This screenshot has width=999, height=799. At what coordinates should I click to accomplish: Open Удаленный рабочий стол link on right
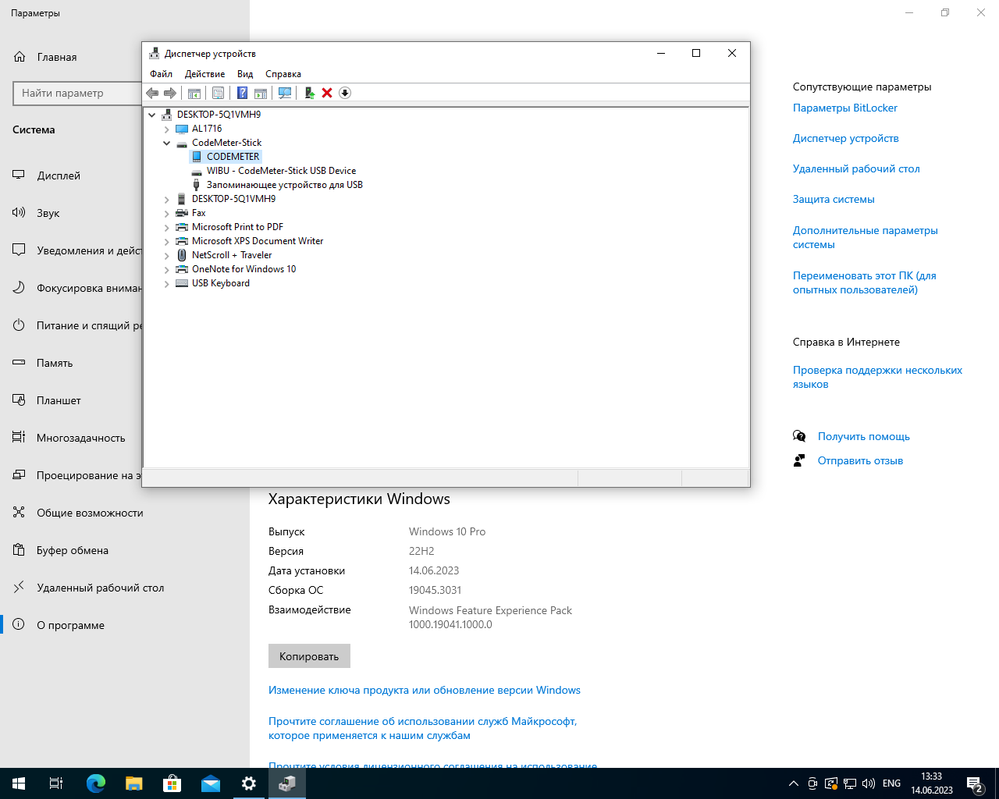click(856, 169)
